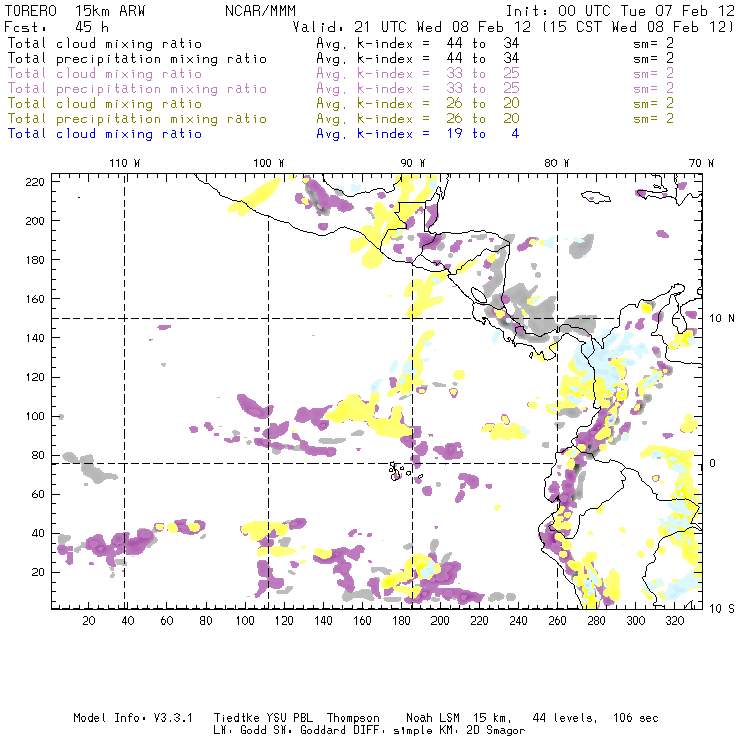Image resolution: width=740 pixels, height=740 pixels.
Task: Click blue 'Avg. k-index = 19 to 4' text
Action: click(x=418, y=134)
